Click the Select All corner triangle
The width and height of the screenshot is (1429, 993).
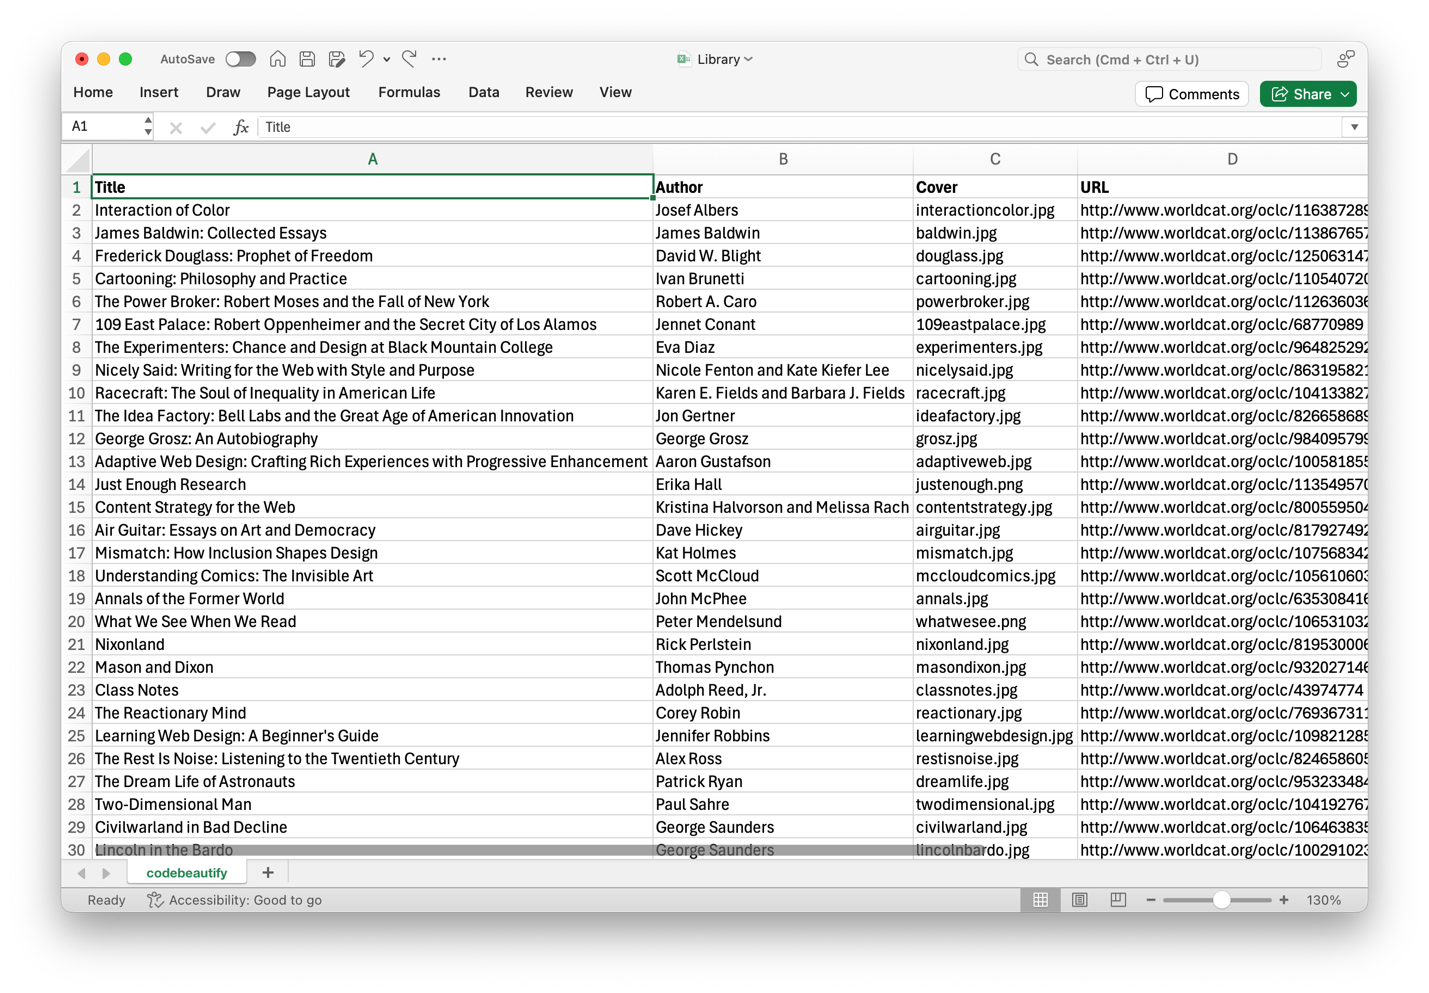point(77,160)
